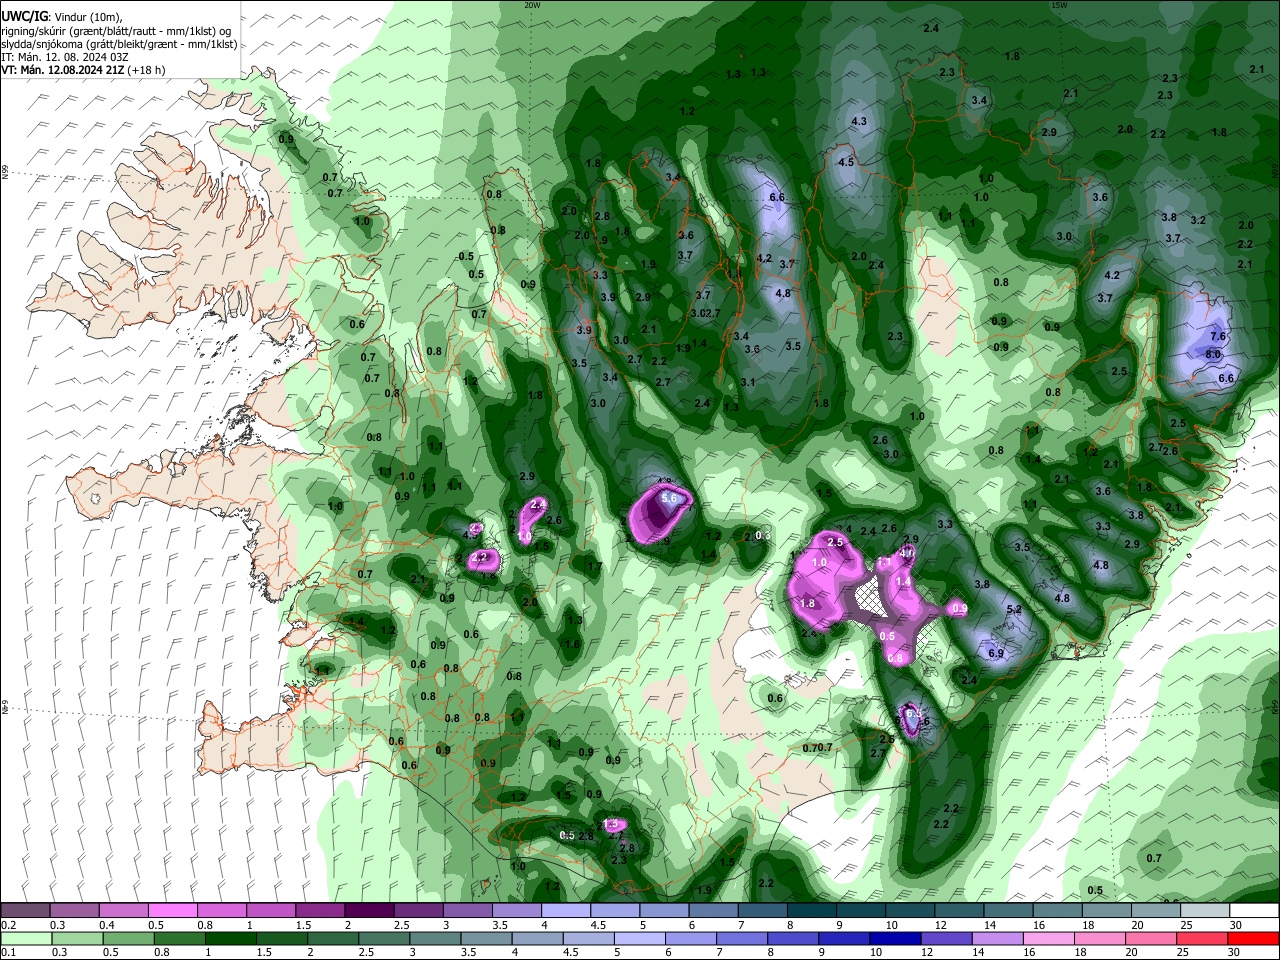This screenshot has width=1280, height=960.
Task: Click the 'UWC/IG' title text
Action: 24,16
